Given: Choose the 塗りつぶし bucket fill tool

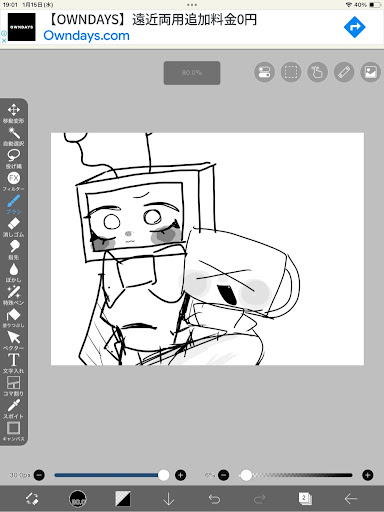Looking at the screenshot, I should click(14, 318).
